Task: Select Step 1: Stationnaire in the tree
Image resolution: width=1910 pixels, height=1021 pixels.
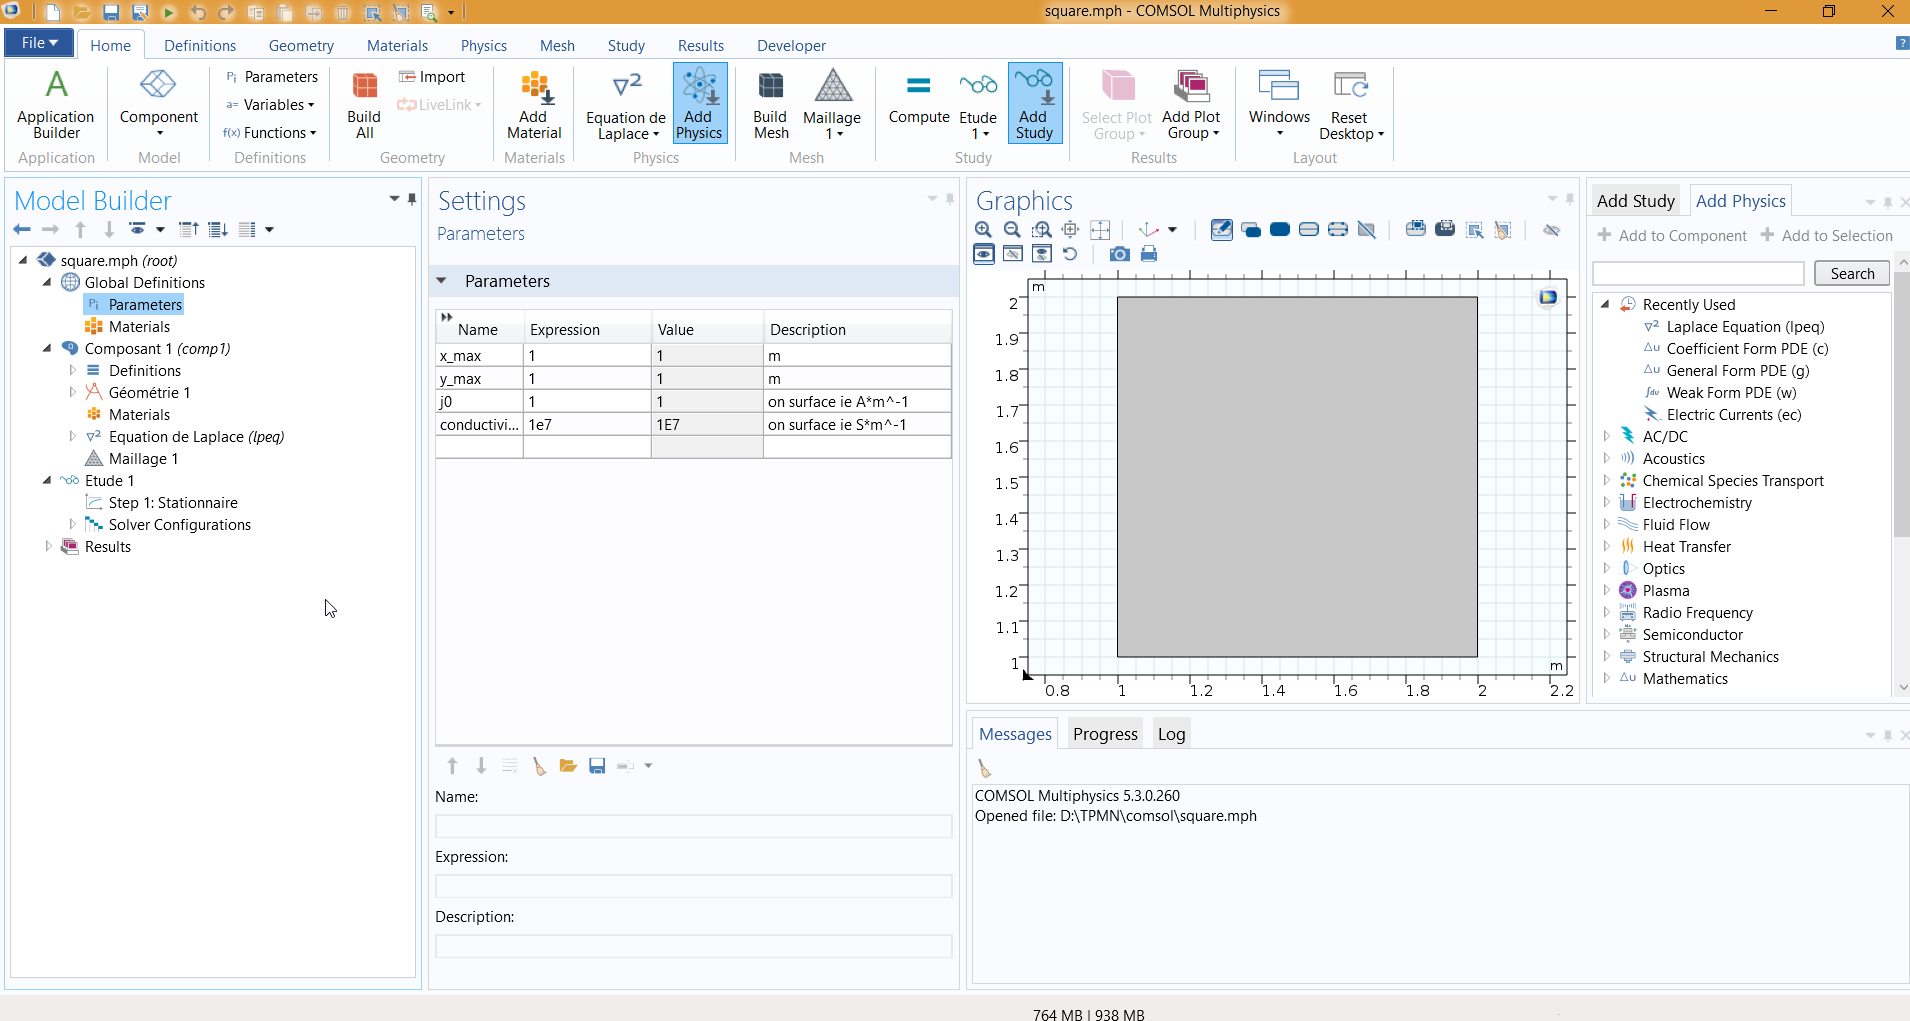Action: click(x=173, y=503)
